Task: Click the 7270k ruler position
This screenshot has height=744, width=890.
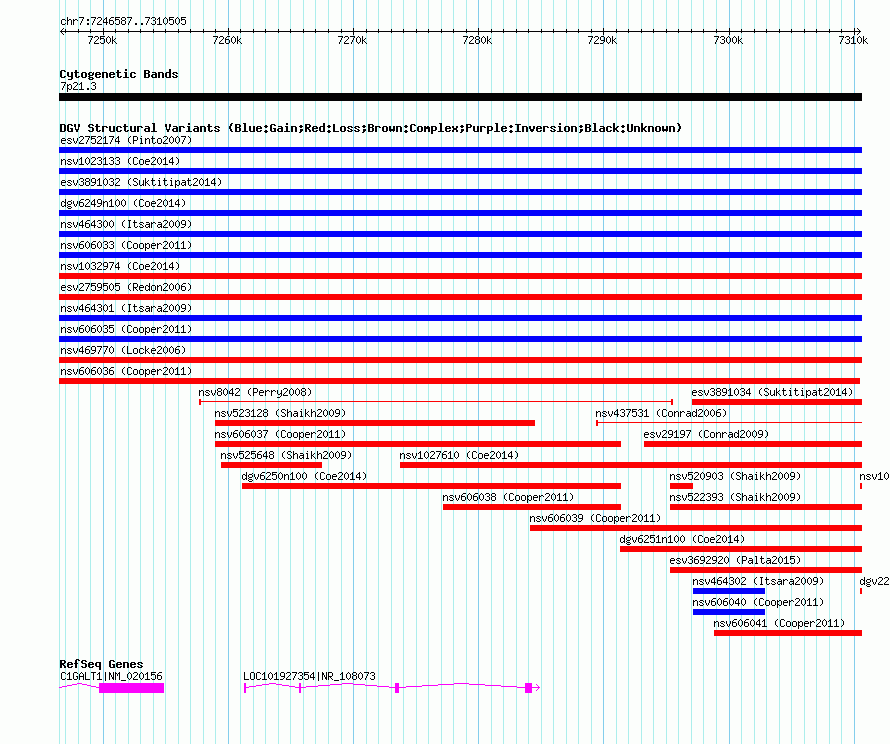Action: [352, 40]
